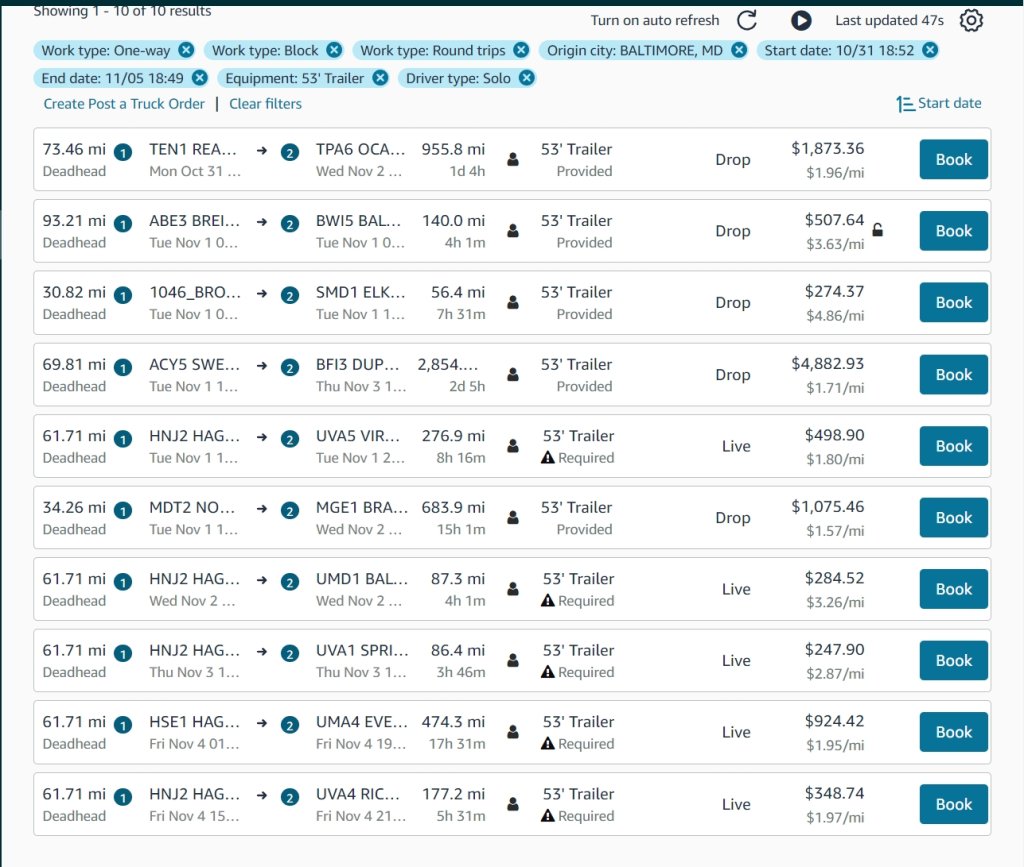This screenshot has height=867, width=1024.
Task: Remove the Work type: Block filter
Action: tap(334, 50)
